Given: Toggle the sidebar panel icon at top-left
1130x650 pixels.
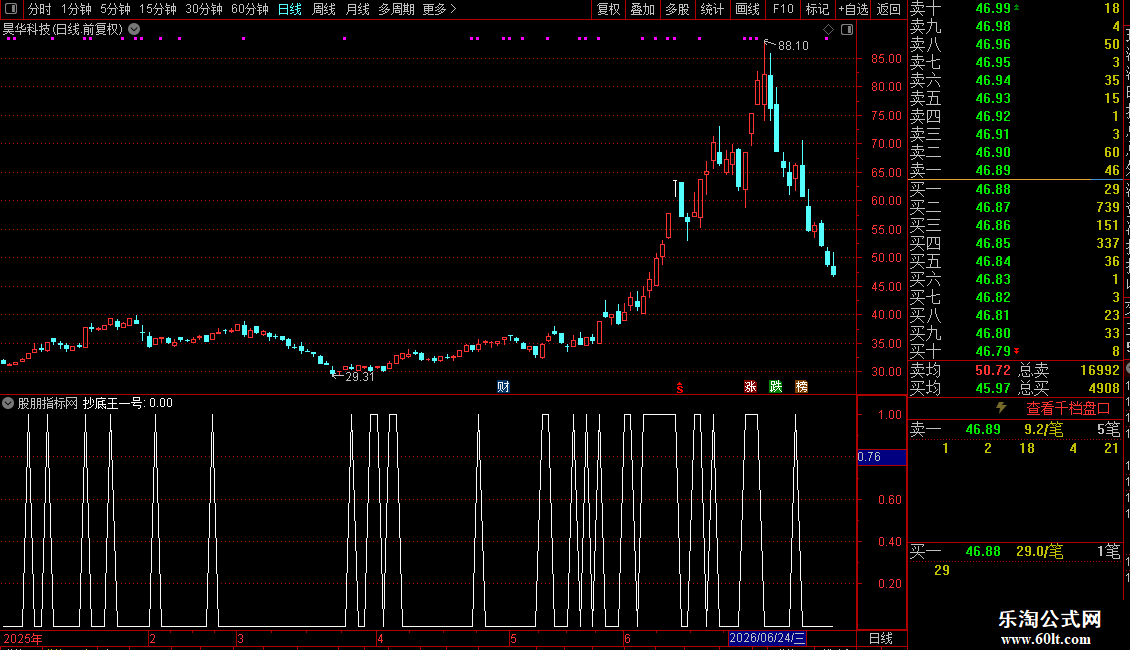Looking at the screenshot, I should coord(11,9).
